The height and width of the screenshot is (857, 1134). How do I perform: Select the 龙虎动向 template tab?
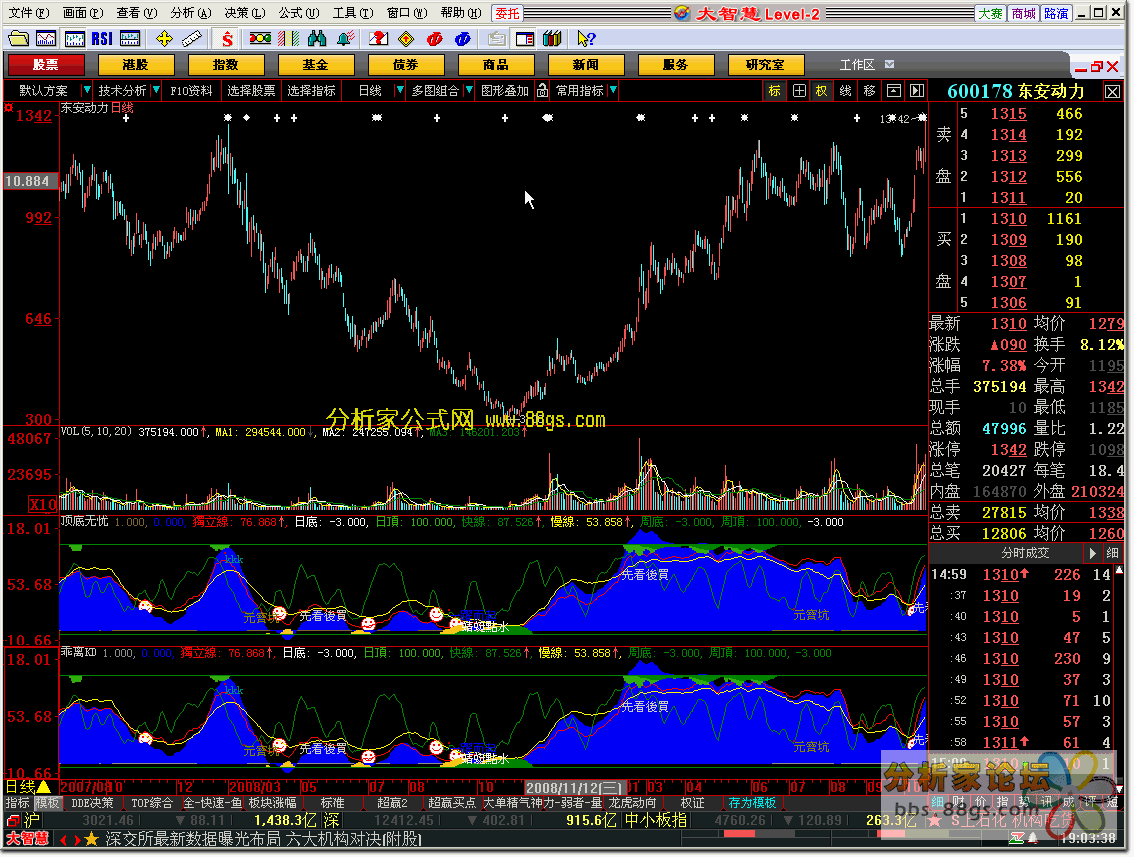(633, 803)
